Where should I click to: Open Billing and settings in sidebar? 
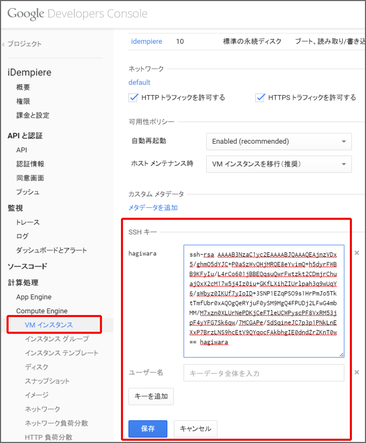click(33, 115)
